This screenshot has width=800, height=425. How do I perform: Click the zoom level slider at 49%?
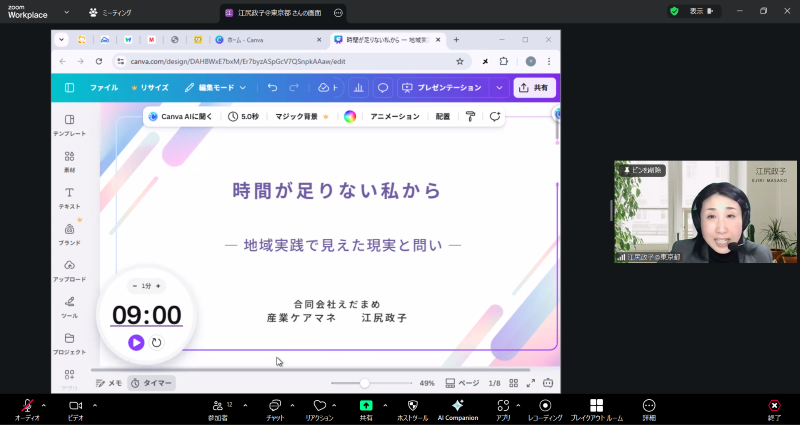coord(365,383)
